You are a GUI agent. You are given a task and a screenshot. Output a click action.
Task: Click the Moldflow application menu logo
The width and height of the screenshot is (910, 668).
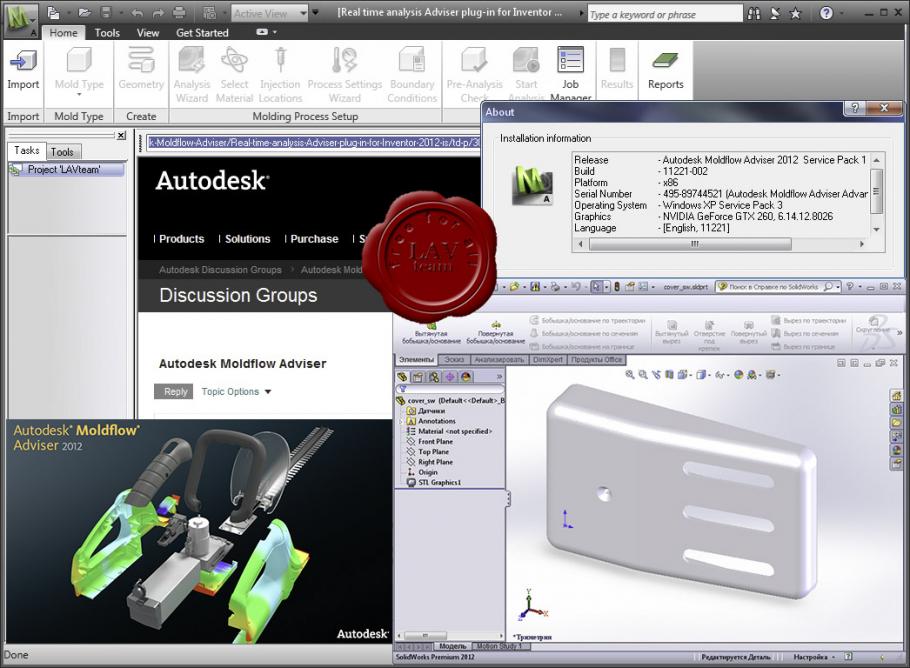click(19, 16)
